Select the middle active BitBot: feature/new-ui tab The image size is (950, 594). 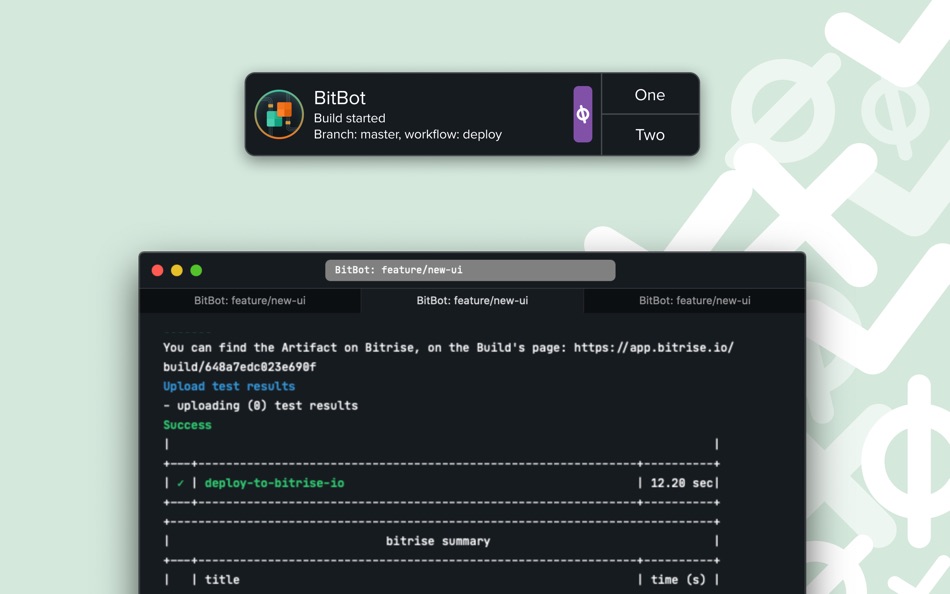tap(472, 301)
